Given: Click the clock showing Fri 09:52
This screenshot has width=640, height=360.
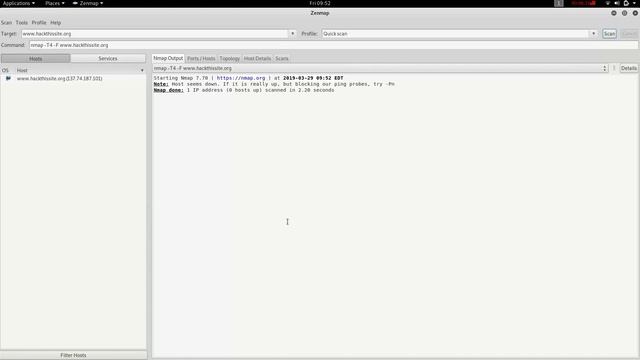Looking at the screenshot, I should [320, 3].
